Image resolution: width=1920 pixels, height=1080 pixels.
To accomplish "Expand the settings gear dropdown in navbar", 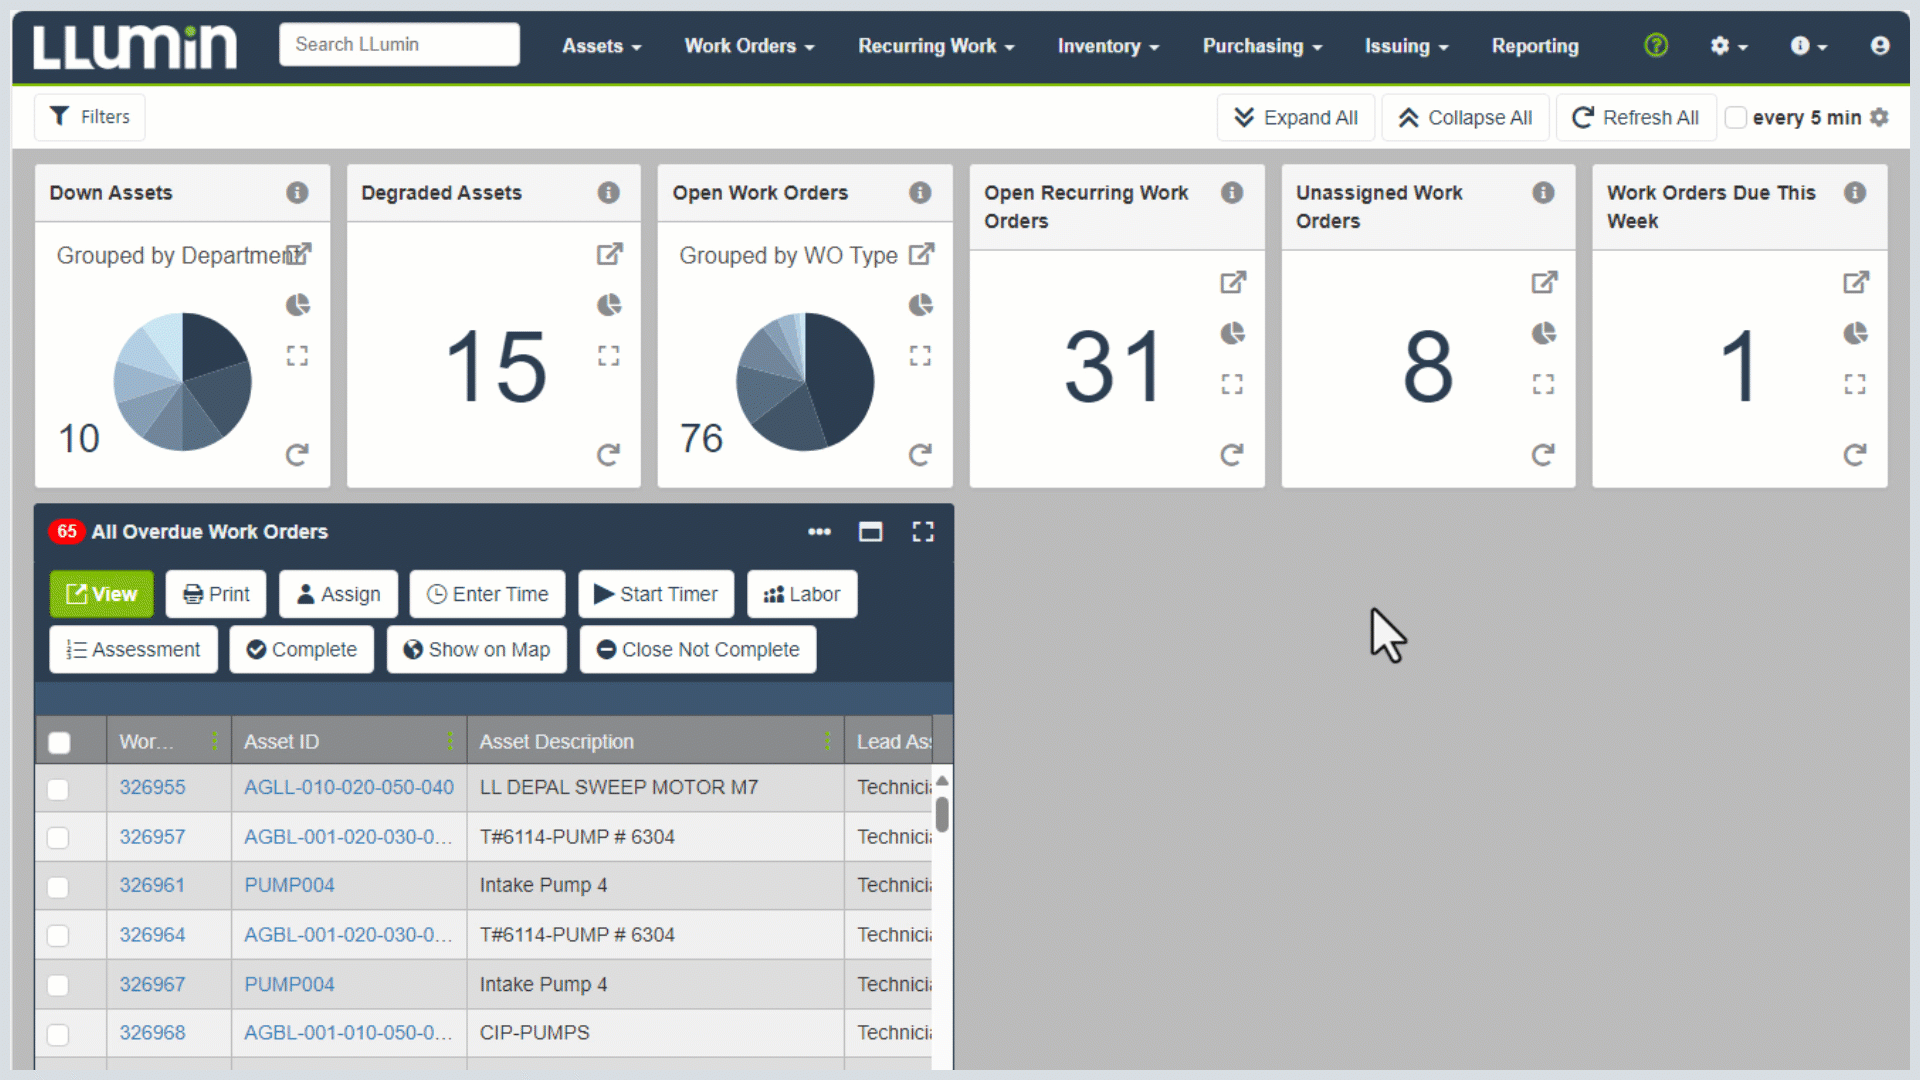I will pos(1728,46).
